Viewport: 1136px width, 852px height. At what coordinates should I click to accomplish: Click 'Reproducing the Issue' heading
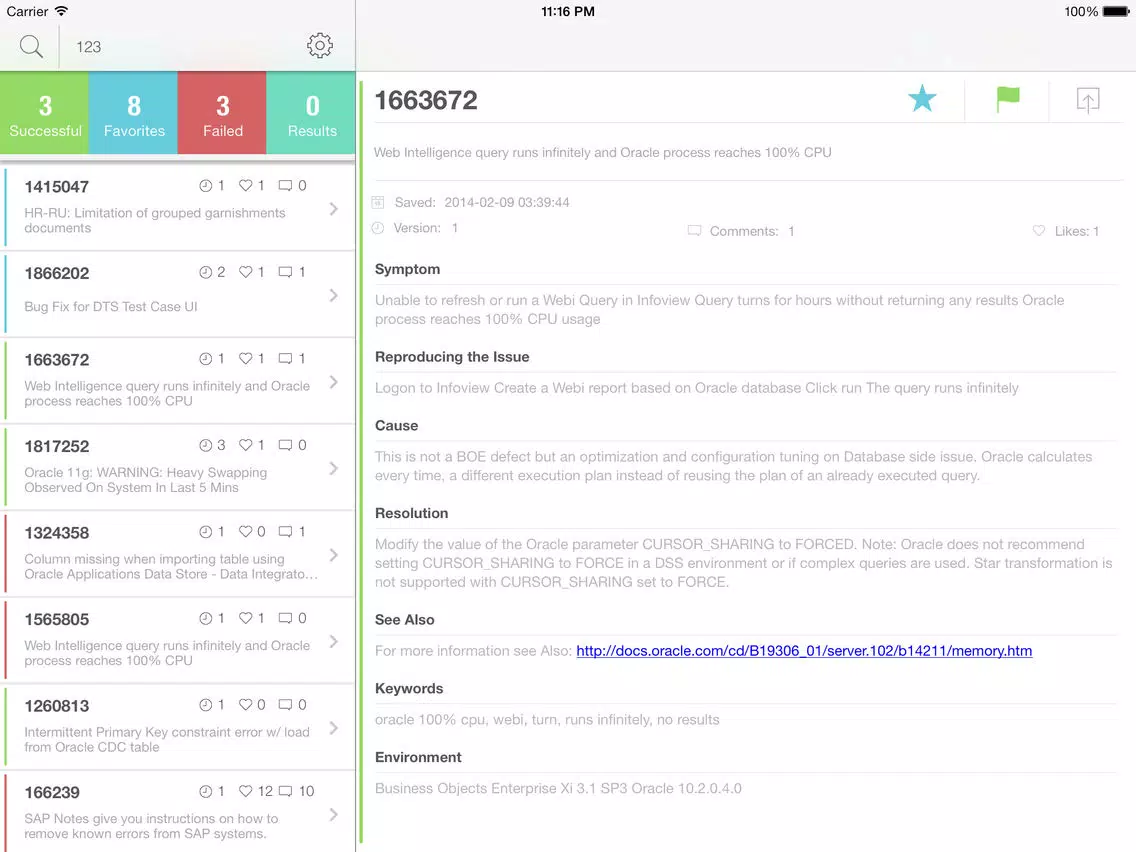click(452, 356)
